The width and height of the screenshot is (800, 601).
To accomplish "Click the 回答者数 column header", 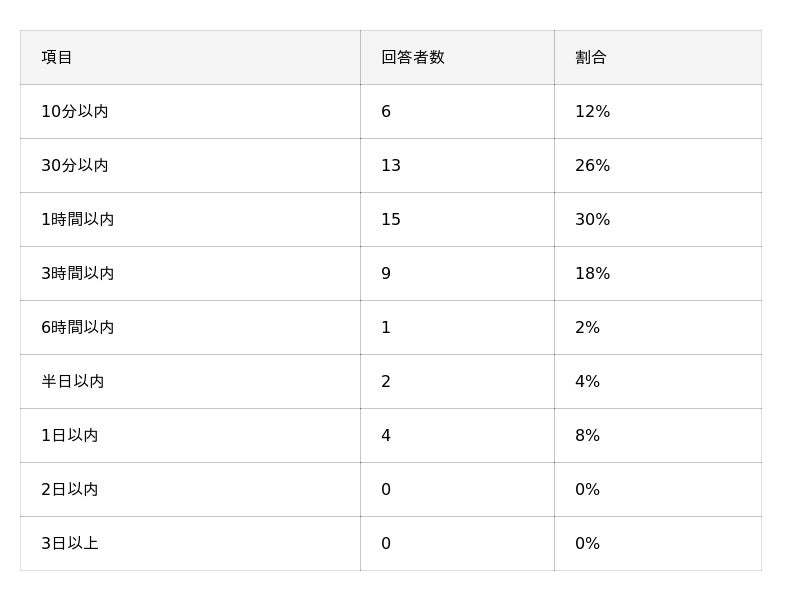I will (x=412, y=58).
